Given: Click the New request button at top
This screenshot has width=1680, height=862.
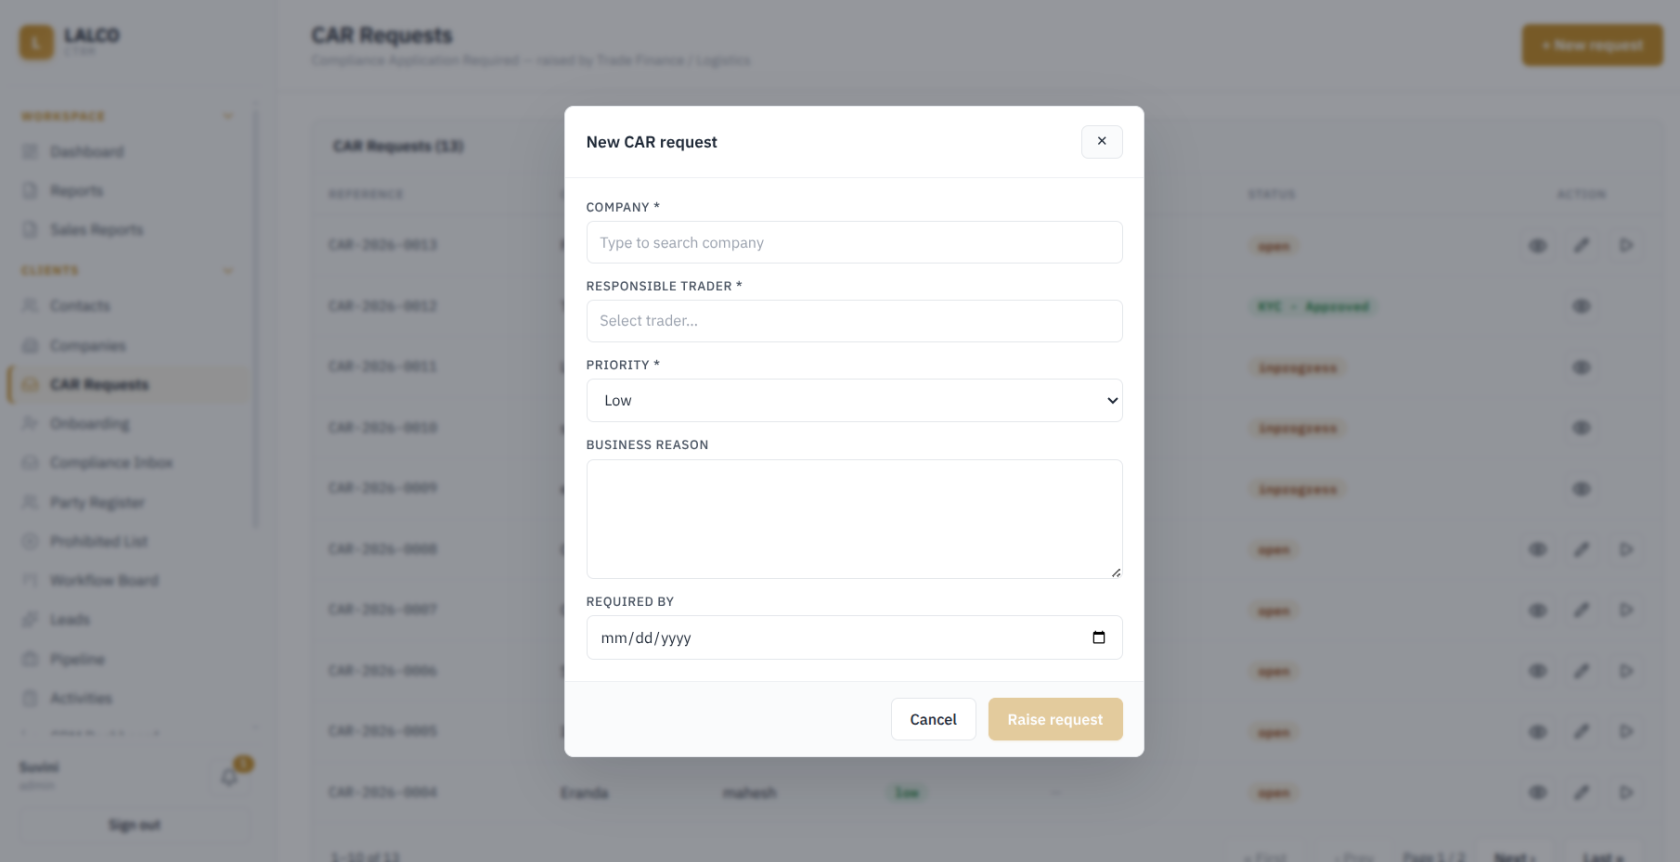Looking at the screenshot, I should point(1592,45).
